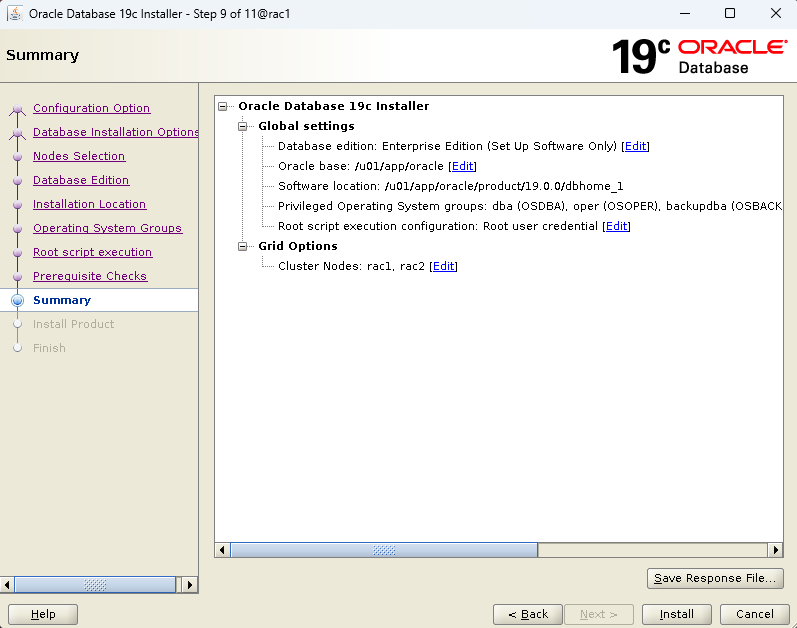This screenshot has width=797, height=628.
Task: Click the Prerequisite Checks step marker dot
Action: tap(17, 276)
